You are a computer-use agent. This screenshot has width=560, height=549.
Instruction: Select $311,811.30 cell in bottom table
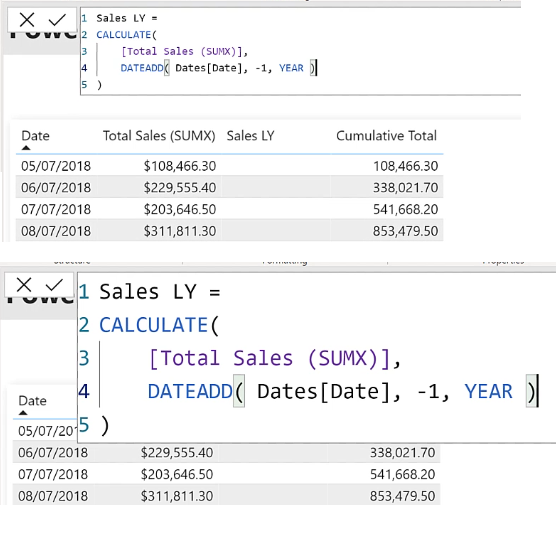pyautogui.click(x=177, y=496)
